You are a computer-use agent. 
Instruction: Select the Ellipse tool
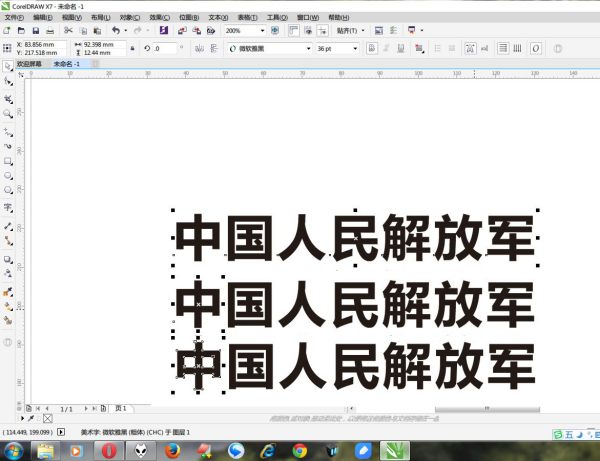(x=8, y=176)
